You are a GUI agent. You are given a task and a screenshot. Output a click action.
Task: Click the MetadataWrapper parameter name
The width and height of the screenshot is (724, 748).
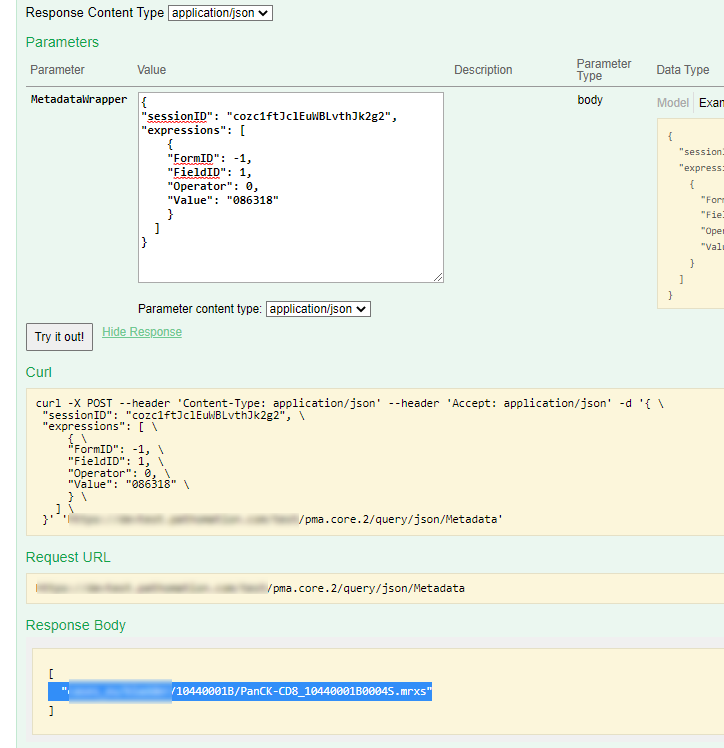79,100
